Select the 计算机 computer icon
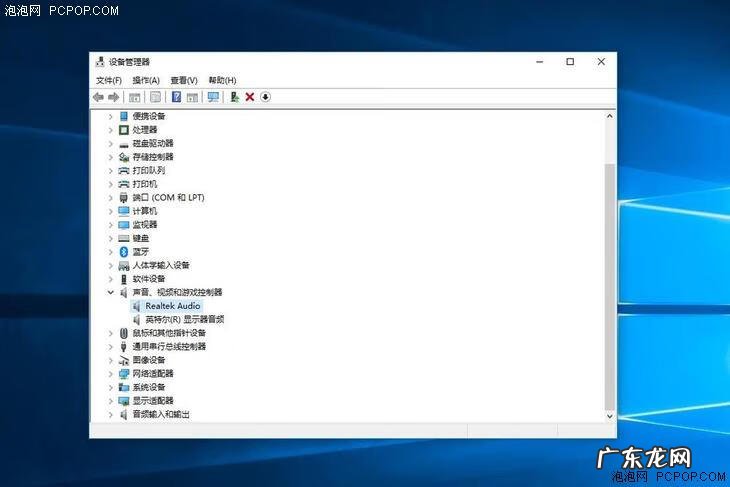 point(124,211)
